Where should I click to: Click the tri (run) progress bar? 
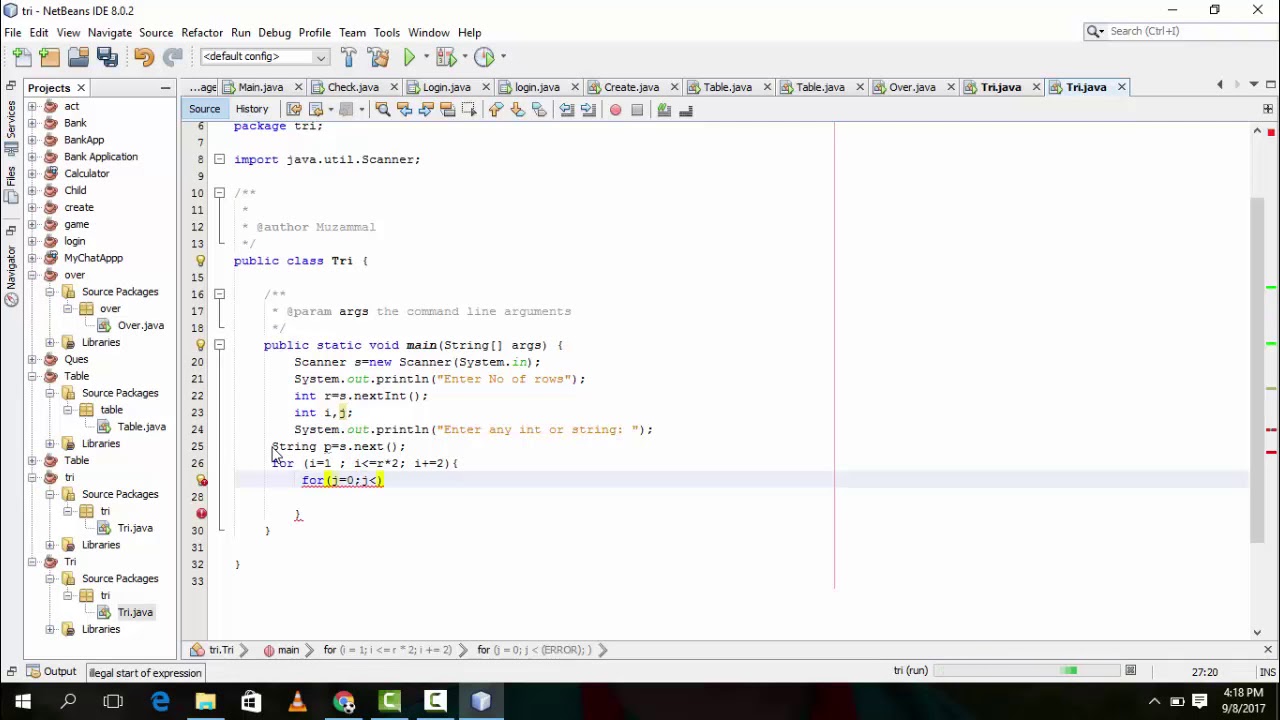[1028, 671]
